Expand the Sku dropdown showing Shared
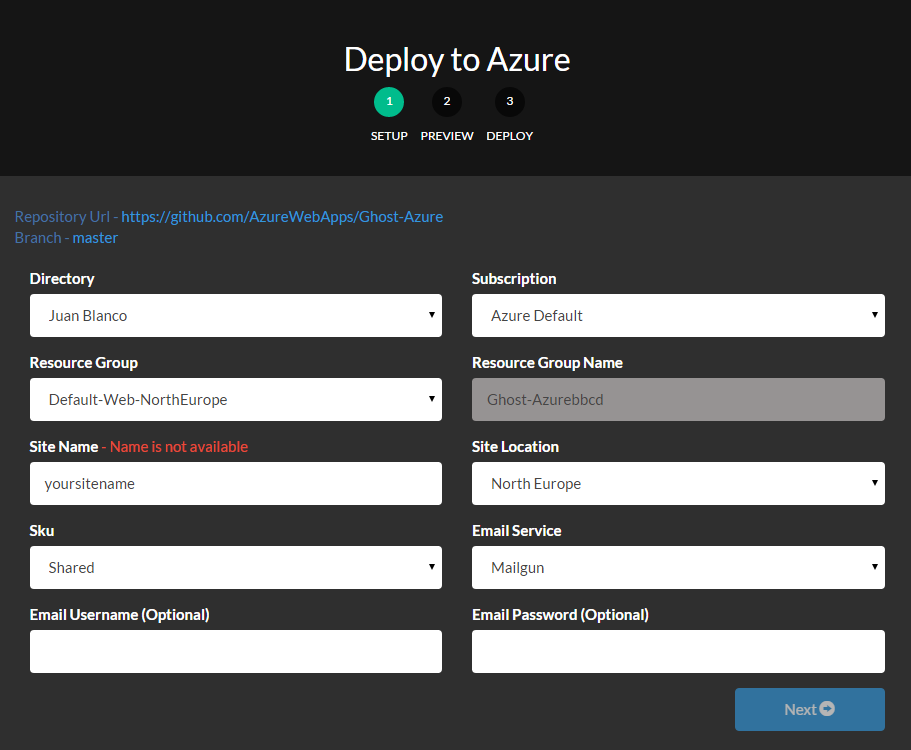Screen dimensions: 911x750 point(236,568)
